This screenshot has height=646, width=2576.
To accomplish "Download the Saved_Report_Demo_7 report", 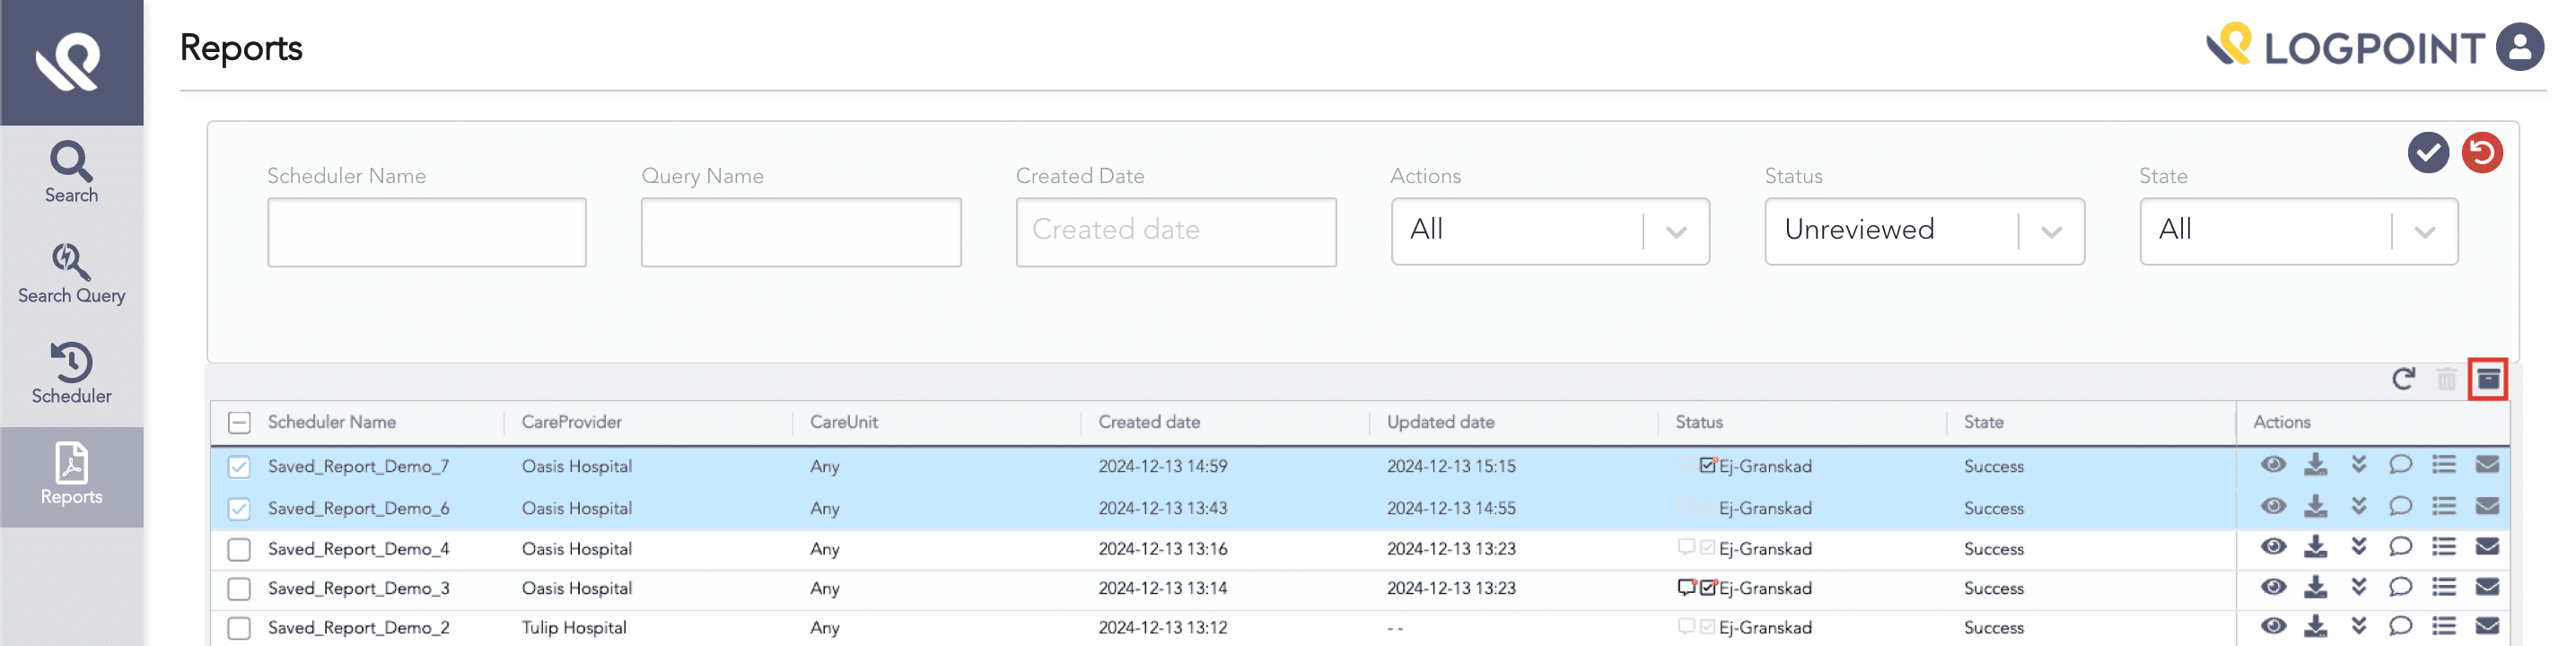I will 2315,465.
